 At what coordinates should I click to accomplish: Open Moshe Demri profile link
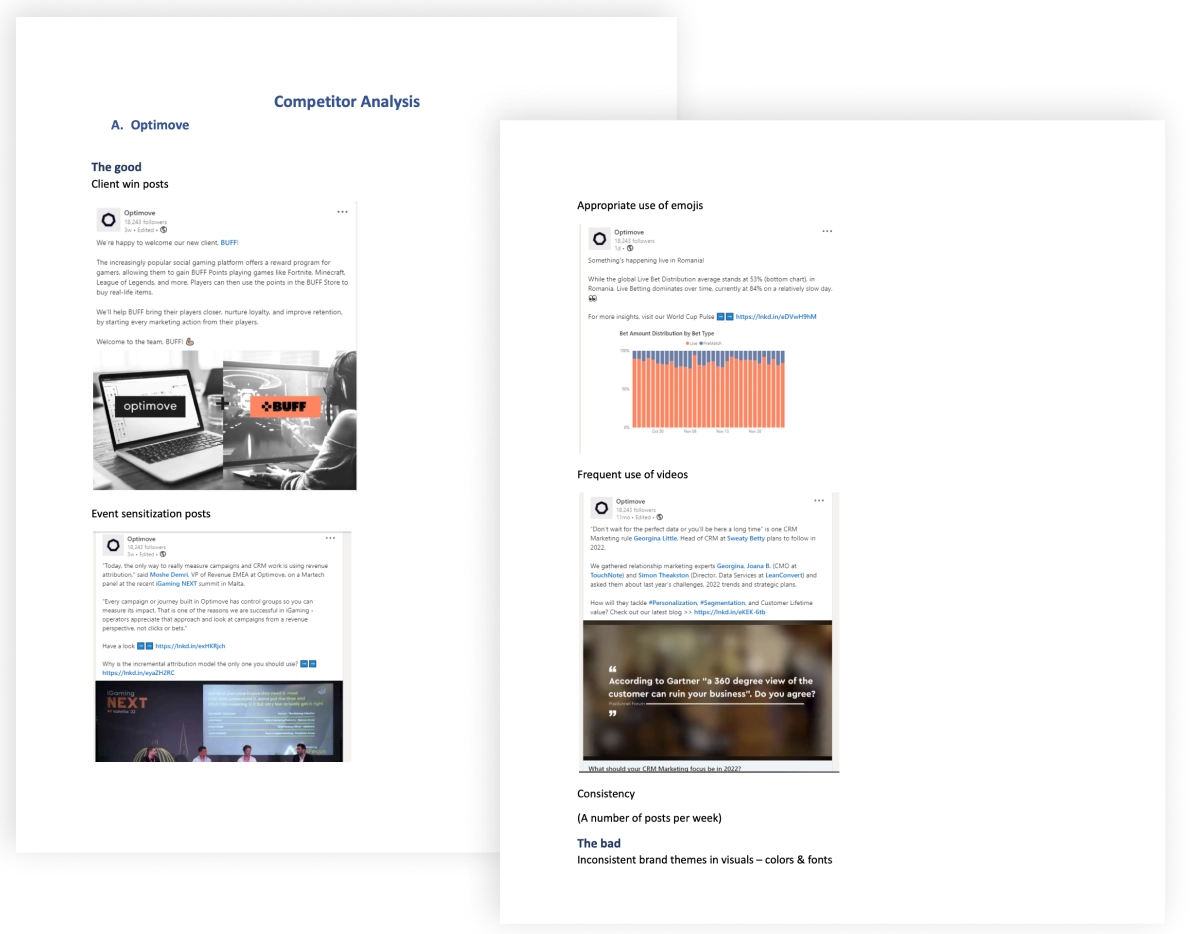[x=168, y=575]
